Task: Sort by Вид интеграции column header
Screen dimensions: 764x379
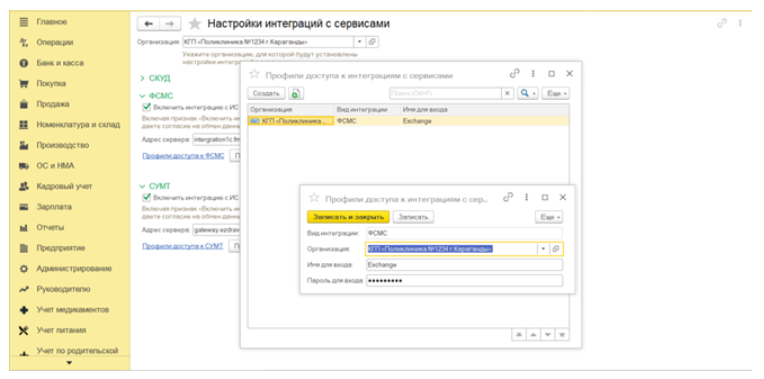Action: (367, 110)
